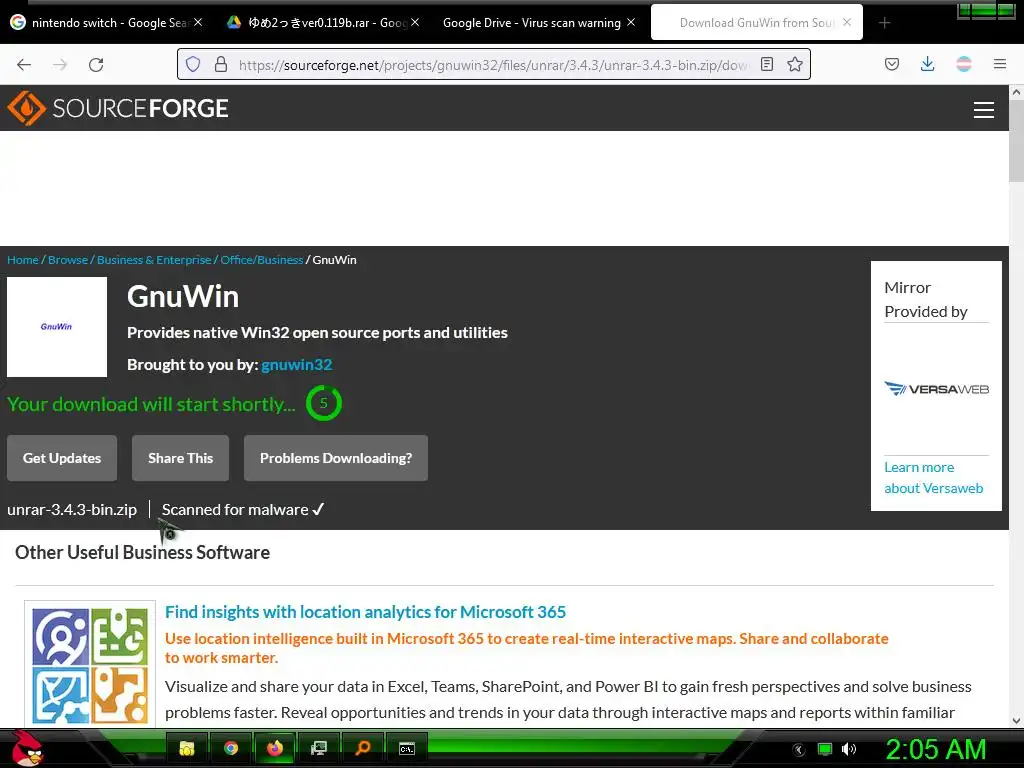Open the command prompt taskbar icon

pos(406,748)
